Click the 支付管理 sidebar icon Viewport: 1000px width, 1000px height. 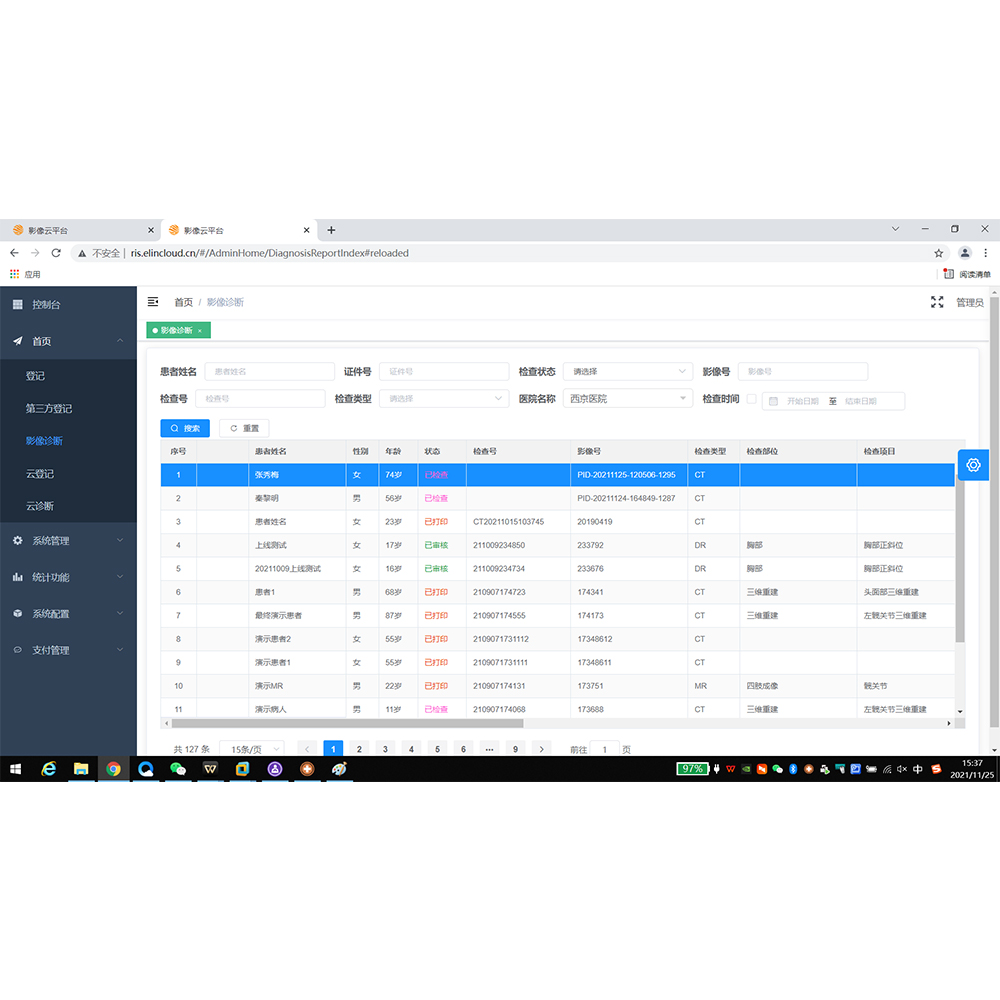[x=18, y=650]
